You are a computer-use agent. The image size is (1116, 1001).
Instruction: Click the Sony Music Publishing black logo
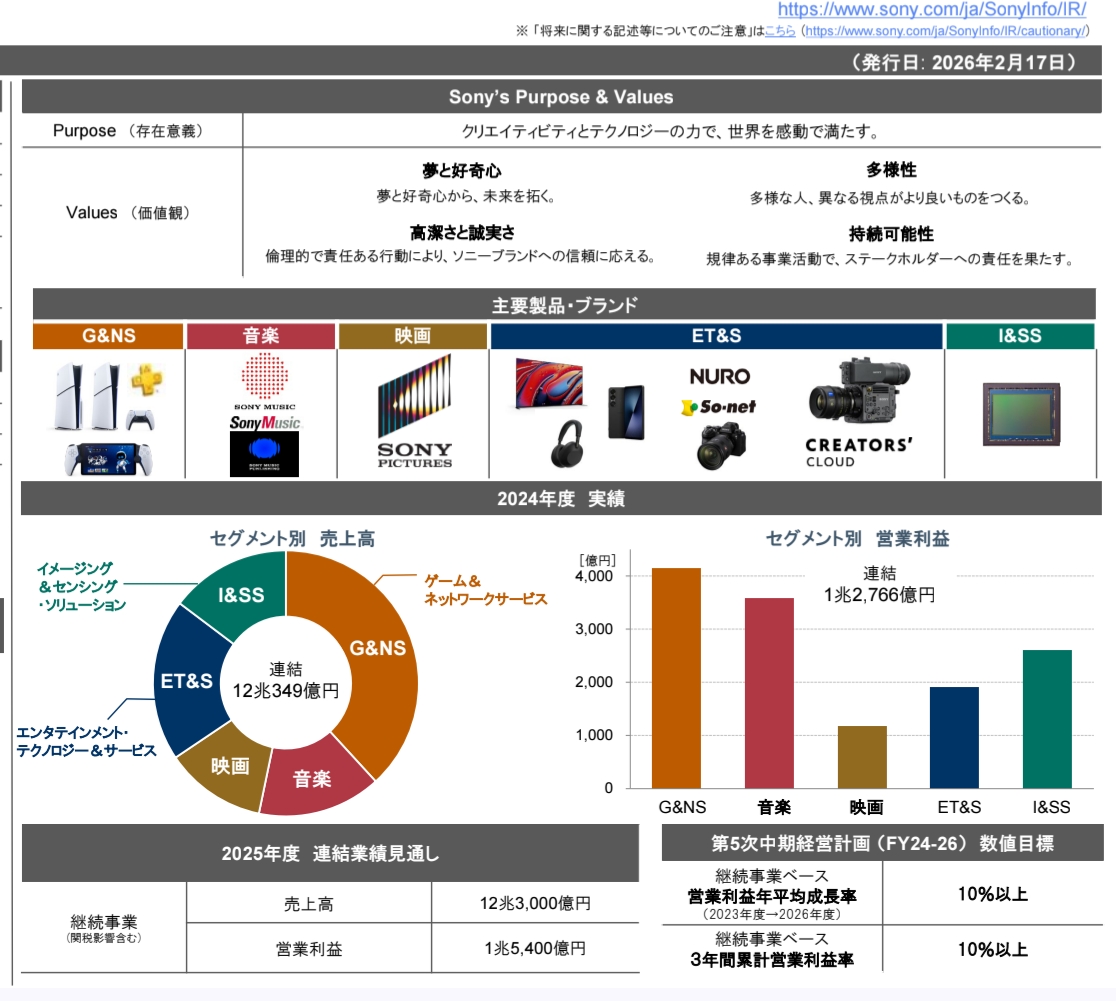click(264, 453)
